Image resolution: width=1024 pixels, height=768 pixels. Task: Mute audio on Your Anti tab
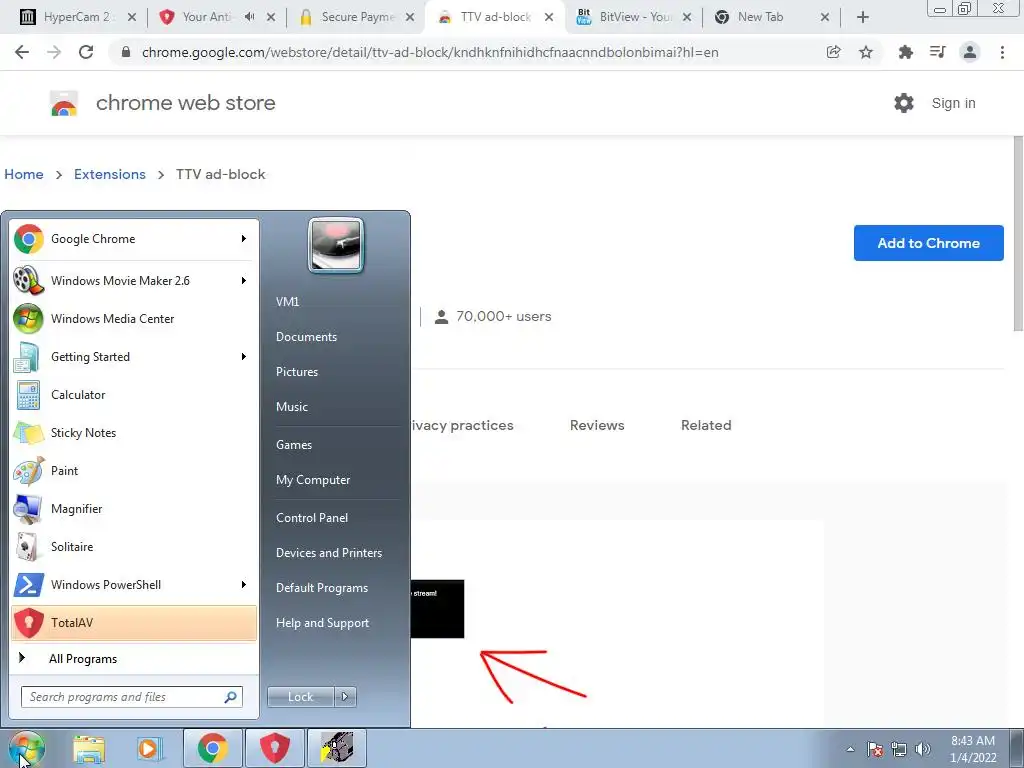click(x=249, y=17)
